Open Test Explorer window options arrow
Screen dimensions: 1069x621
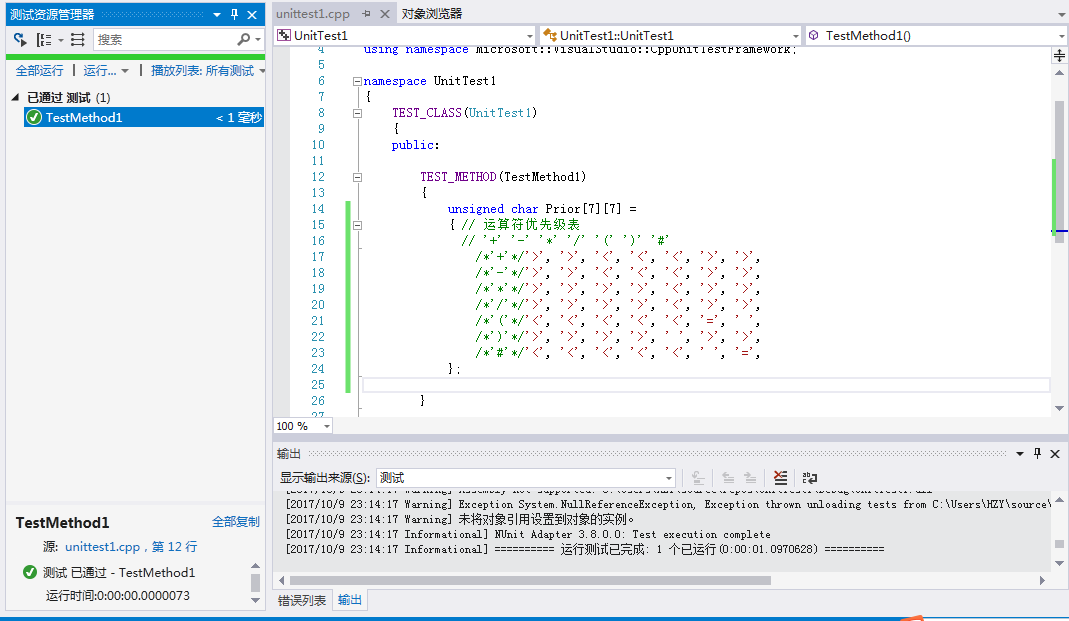(217, 14)
